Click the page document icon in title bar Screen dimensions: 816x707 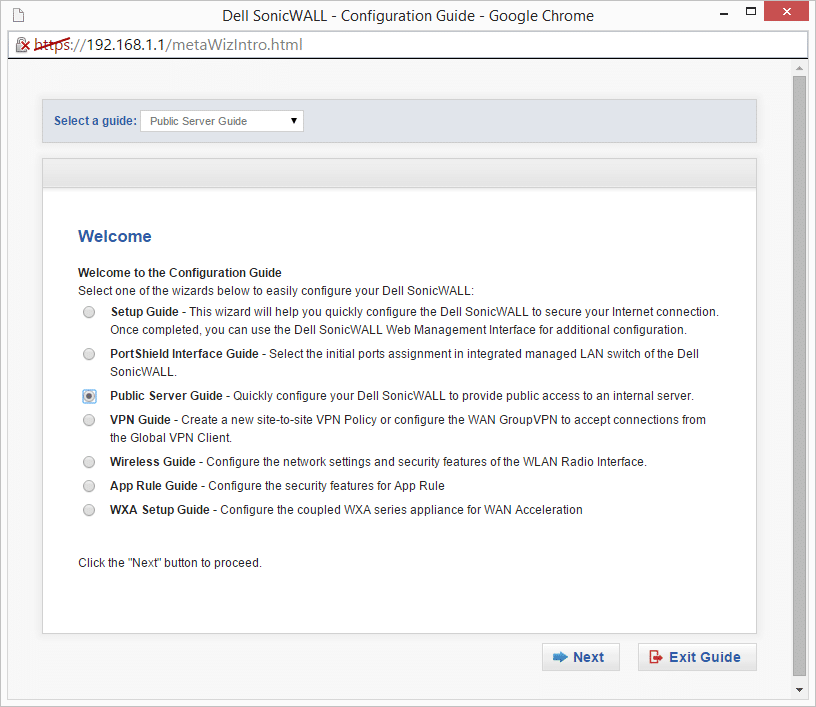point(19,16)
